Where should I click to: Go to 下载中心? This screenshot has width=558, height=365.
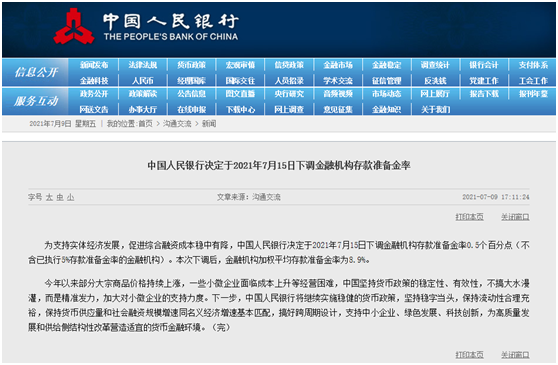pos(240,110)
